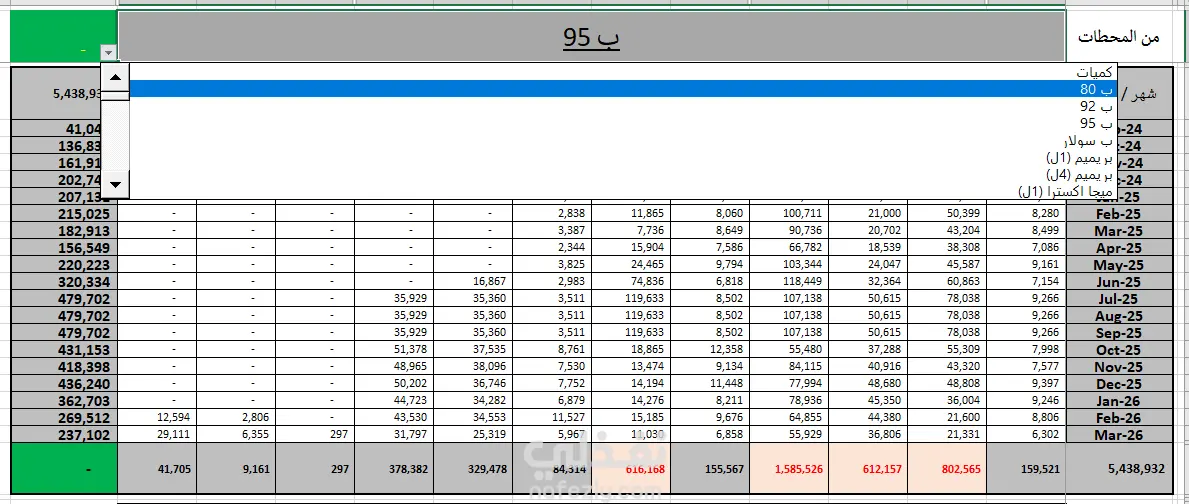Screen dimensions: 1189x504
Task: Click the row total 269,512 cell
Action: [x=64, y=418]
